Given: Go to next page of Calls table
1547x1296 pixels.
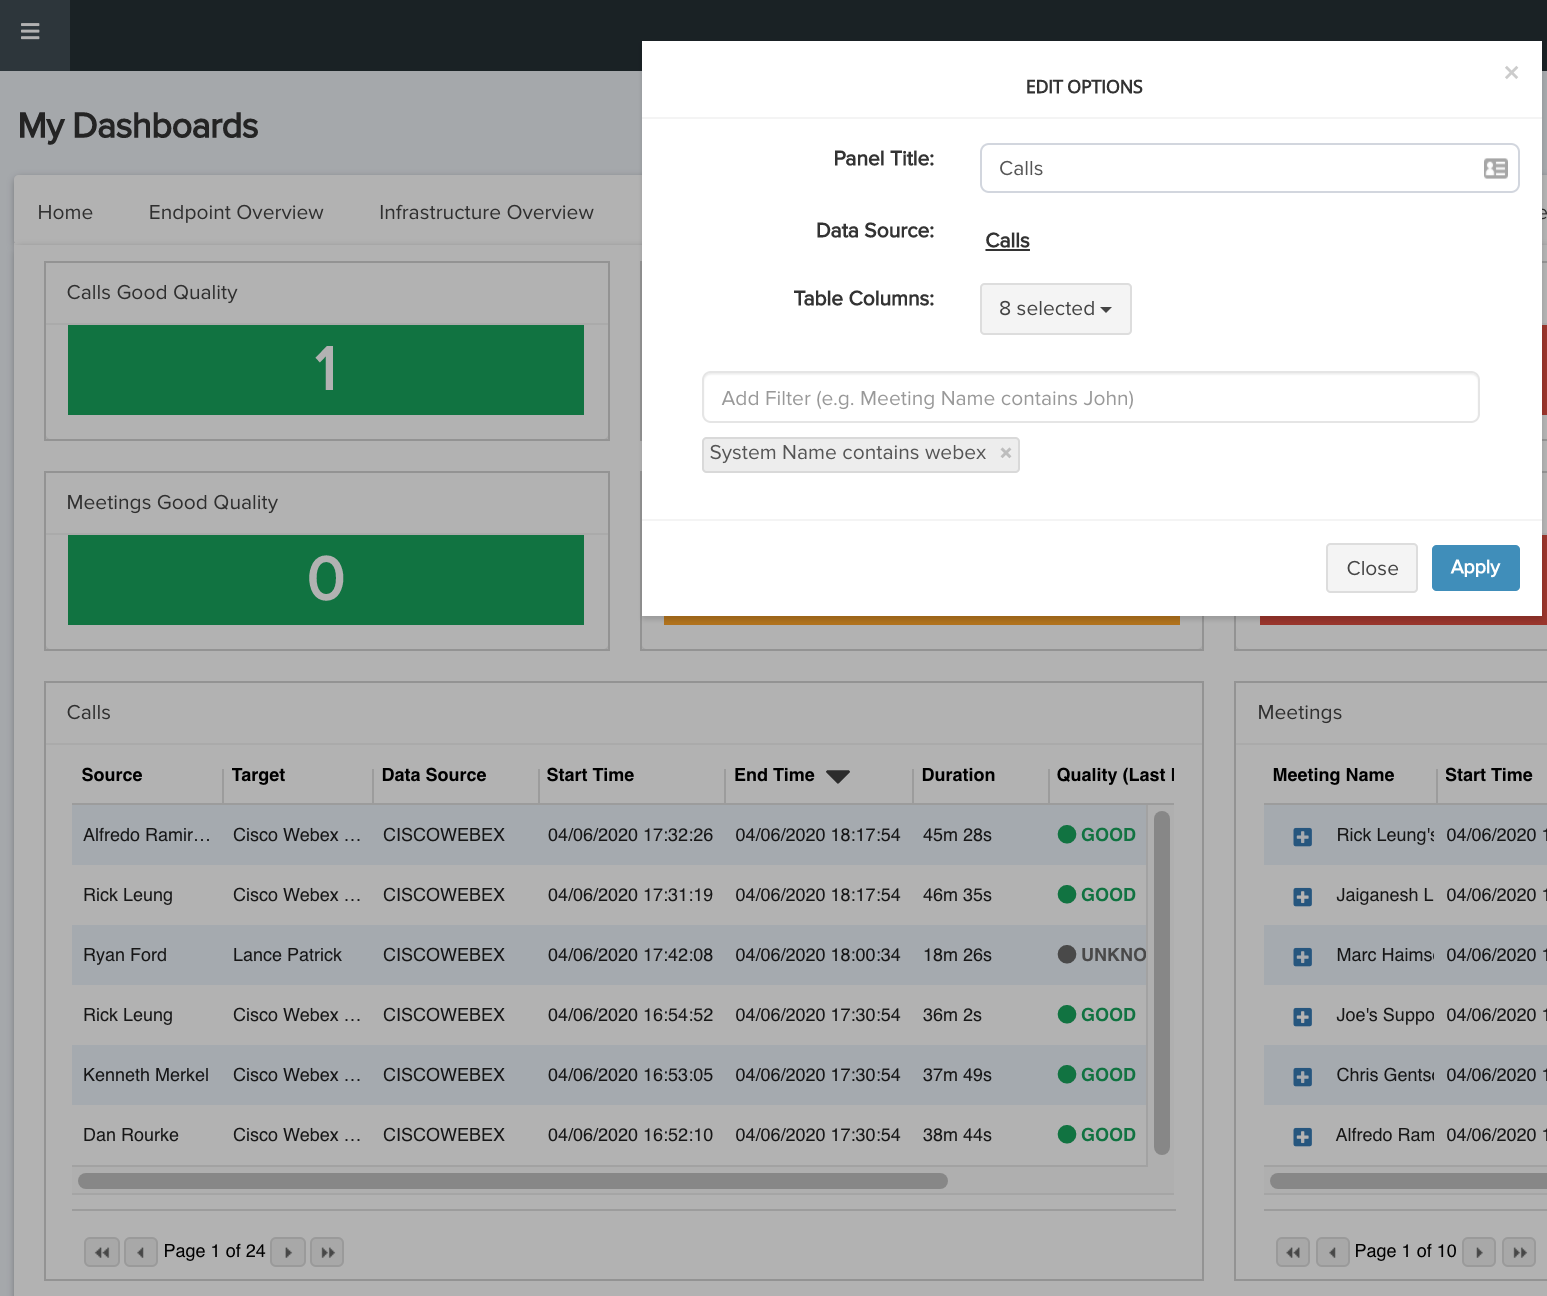Looking at the screenshot, I should (x=288, y=1252).
